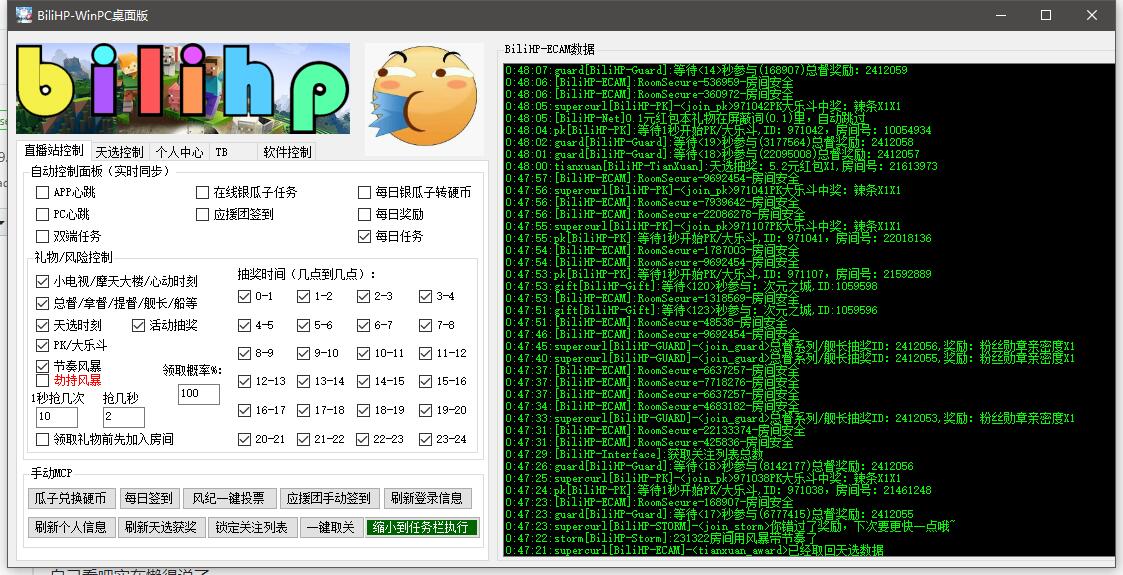This screenshot has width=1123, height=575.
Task: Toggle the 11-12 hour slot
Action: coord(425,353)
